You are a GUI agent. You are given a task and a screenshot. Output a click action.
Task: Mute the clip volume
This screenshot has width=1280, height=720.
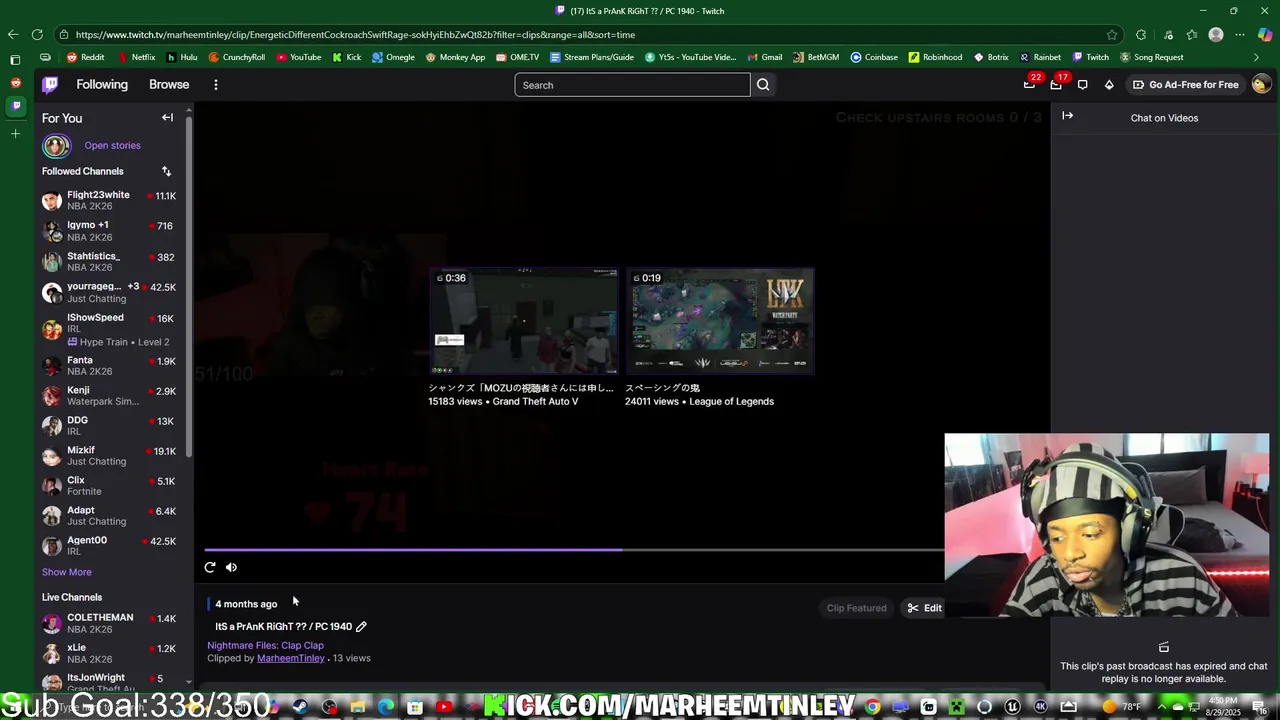(231, 567)
